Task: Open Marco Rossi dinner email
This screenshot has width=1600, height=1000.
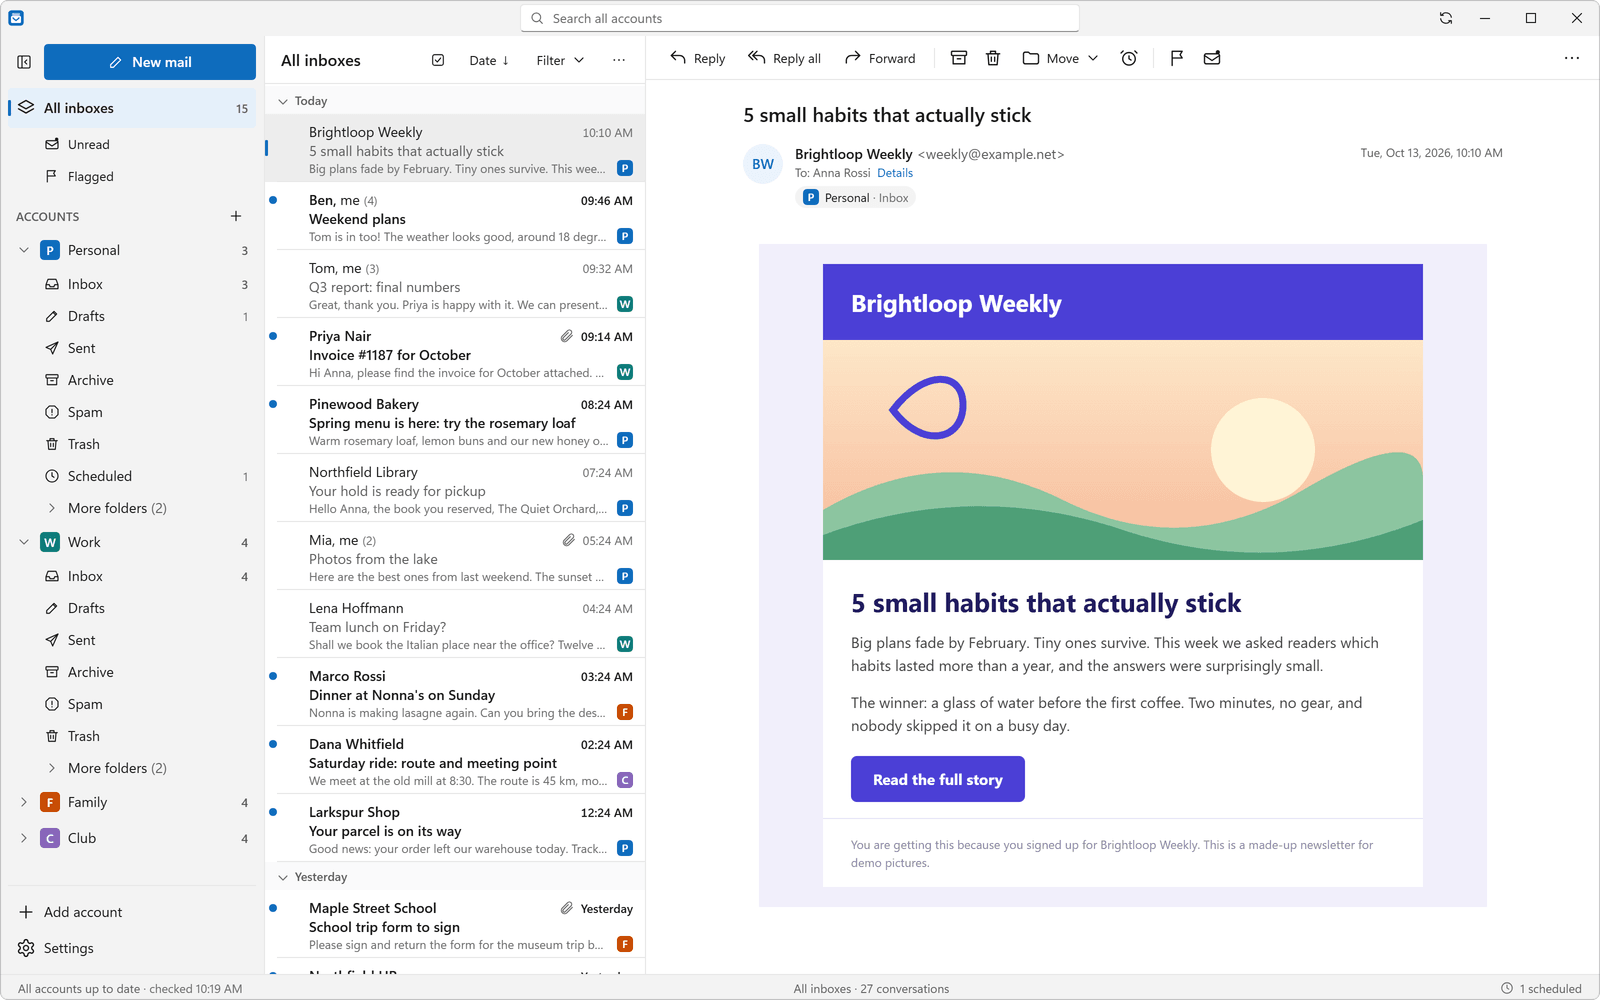Action: coord(455,692)
